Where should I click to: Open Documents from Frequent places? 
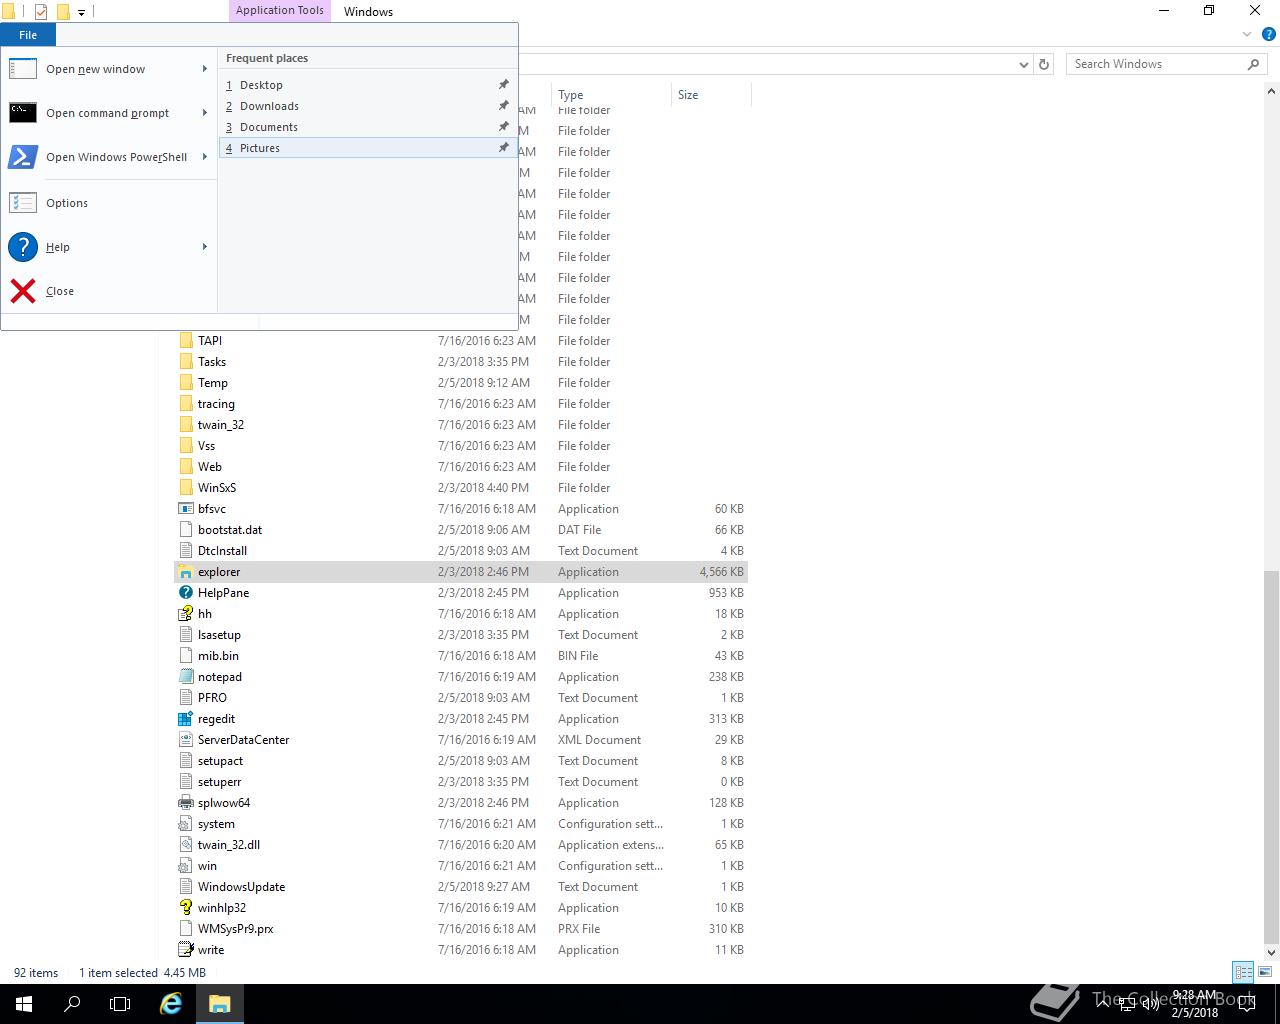click(368, 127)
